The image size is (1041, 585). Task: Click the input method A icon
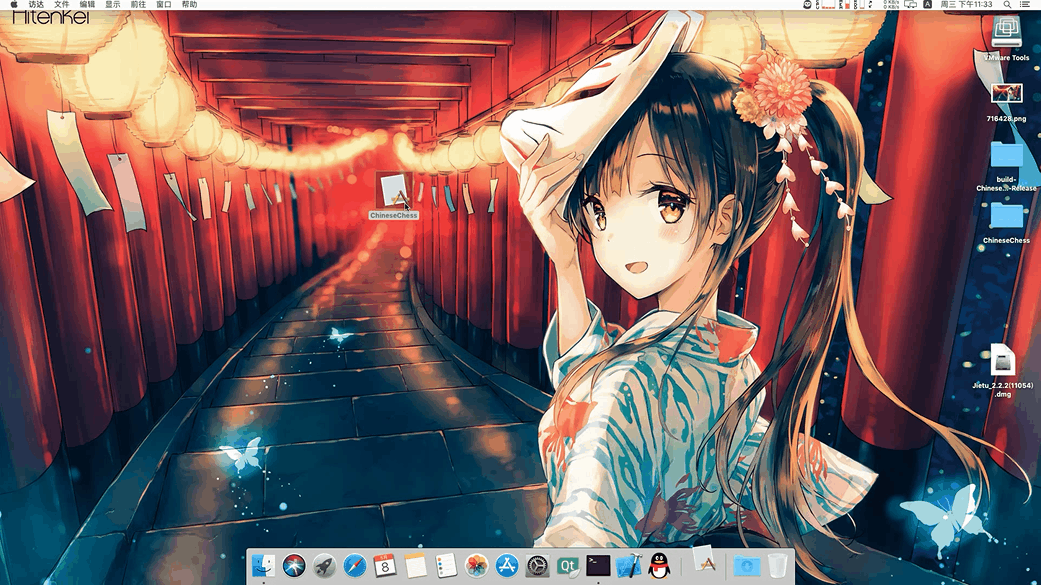(927, 5)
